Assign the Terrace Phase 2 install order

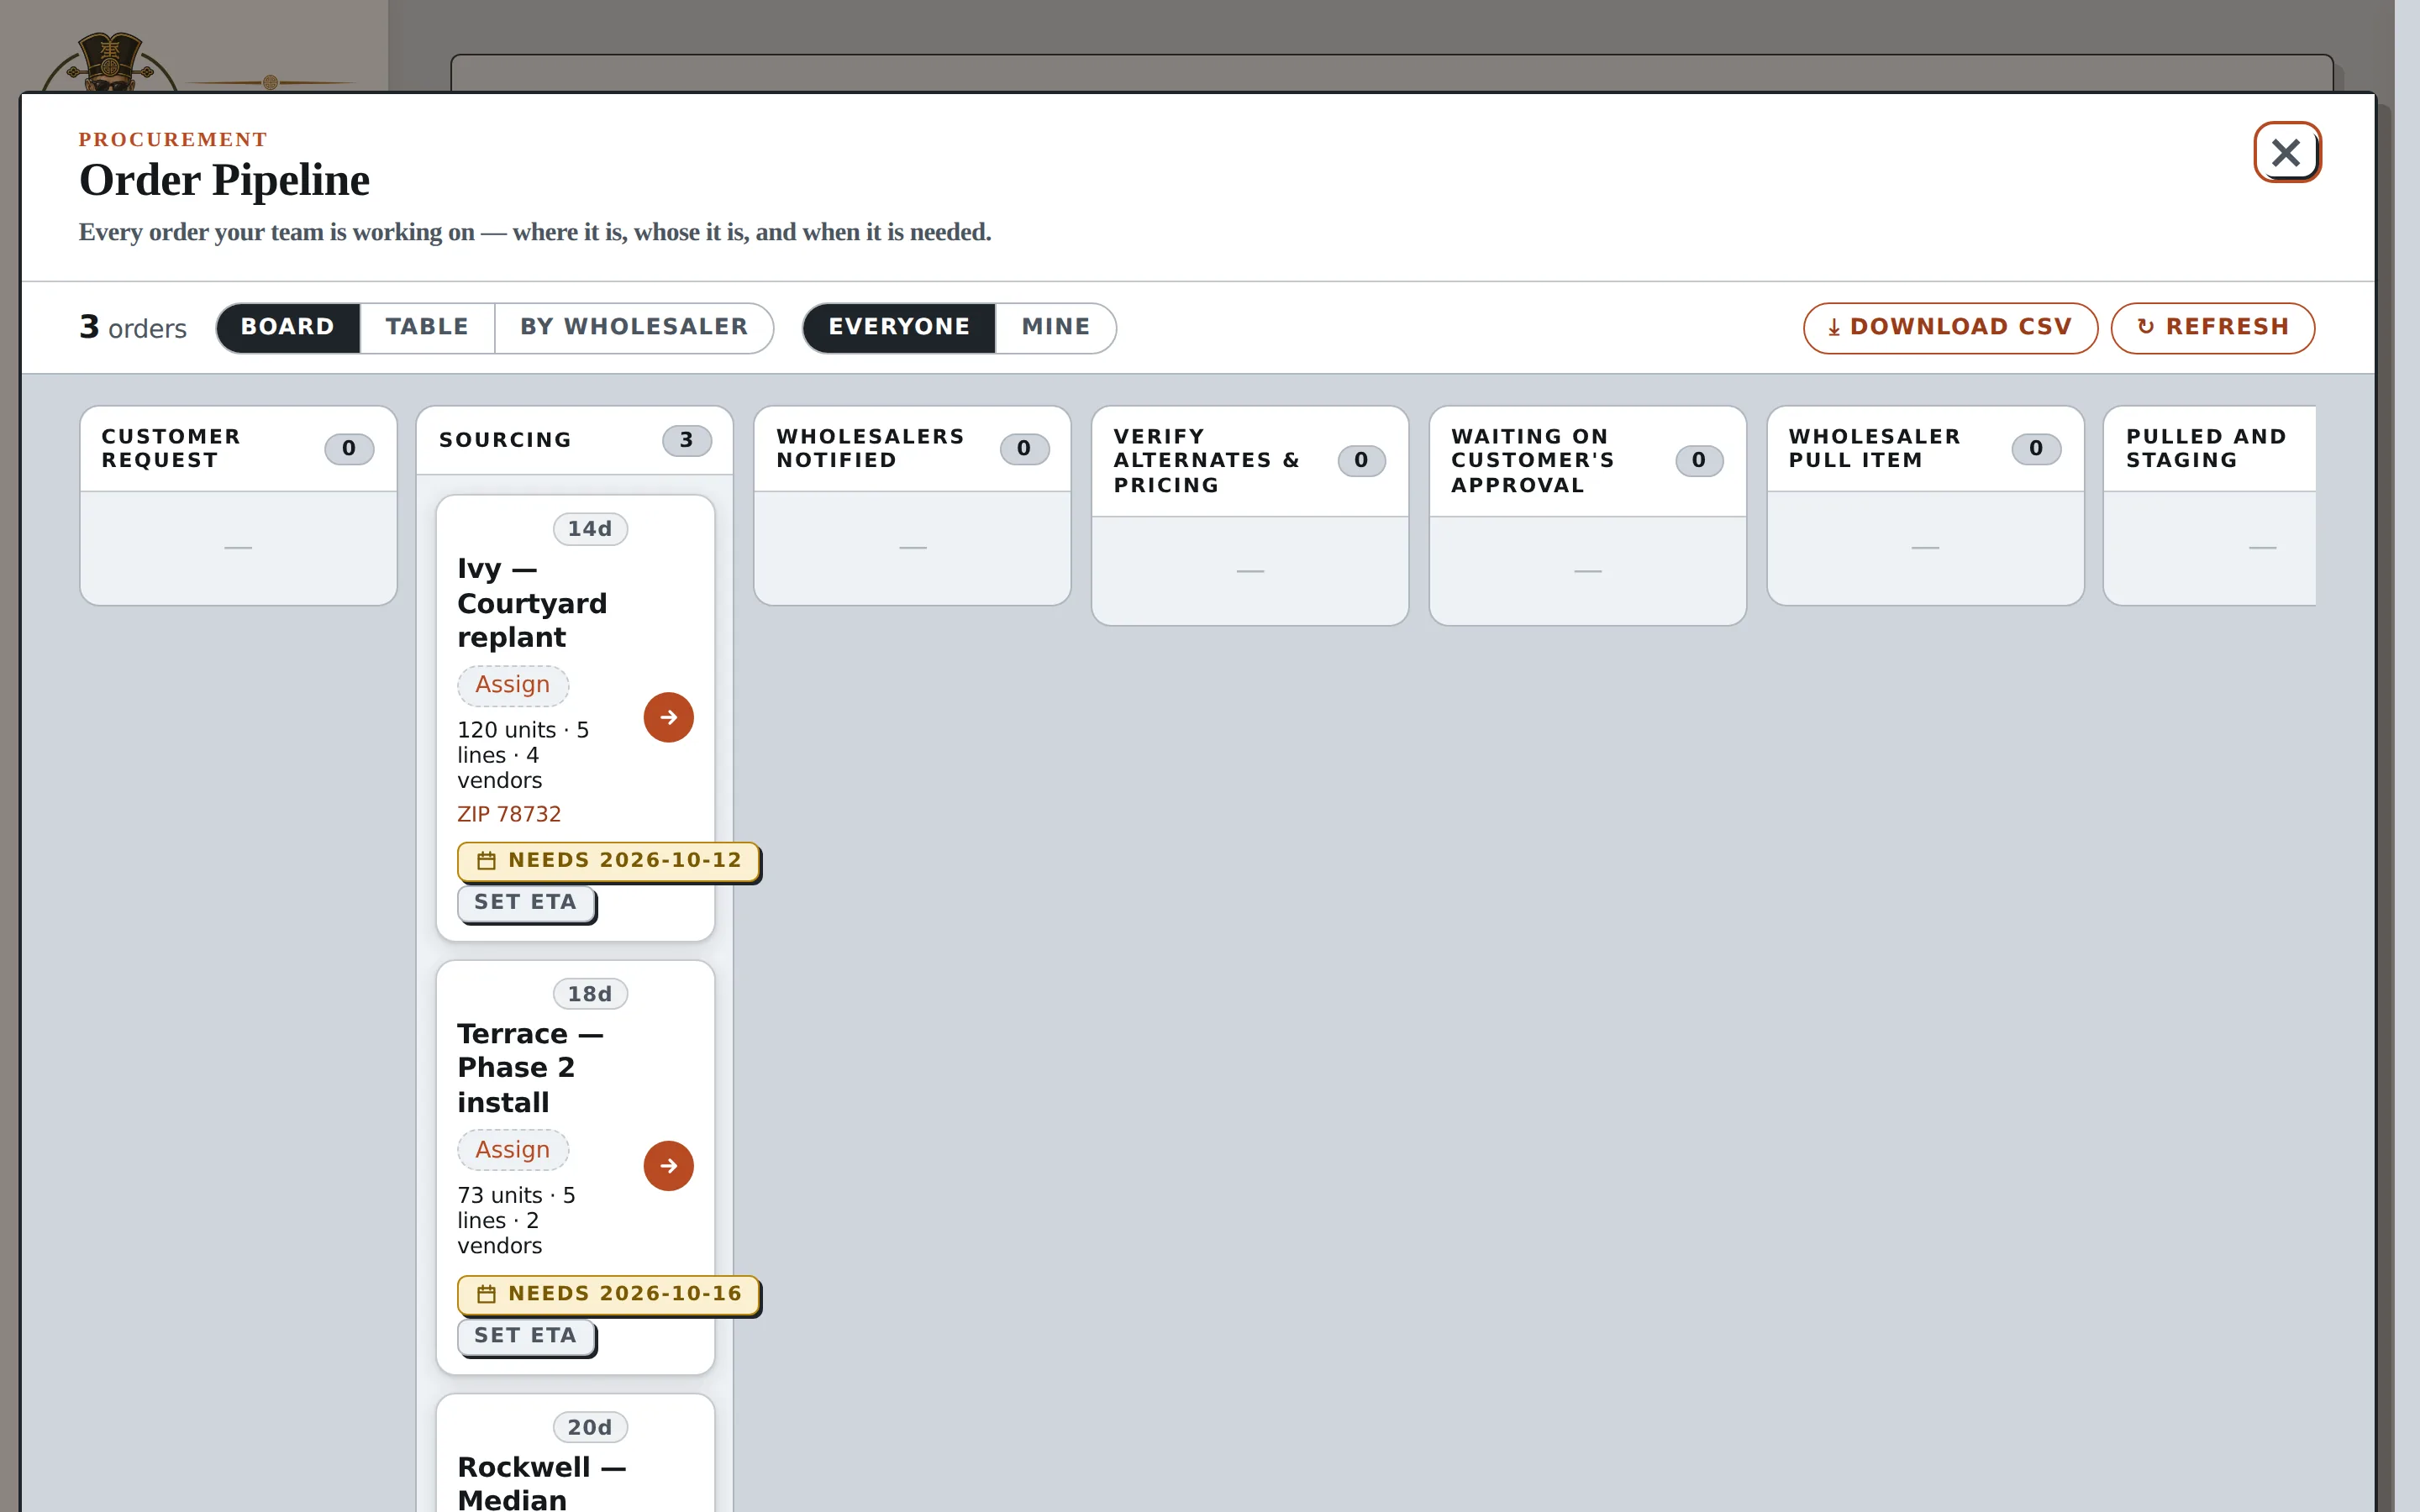(x=513, y=1150)
